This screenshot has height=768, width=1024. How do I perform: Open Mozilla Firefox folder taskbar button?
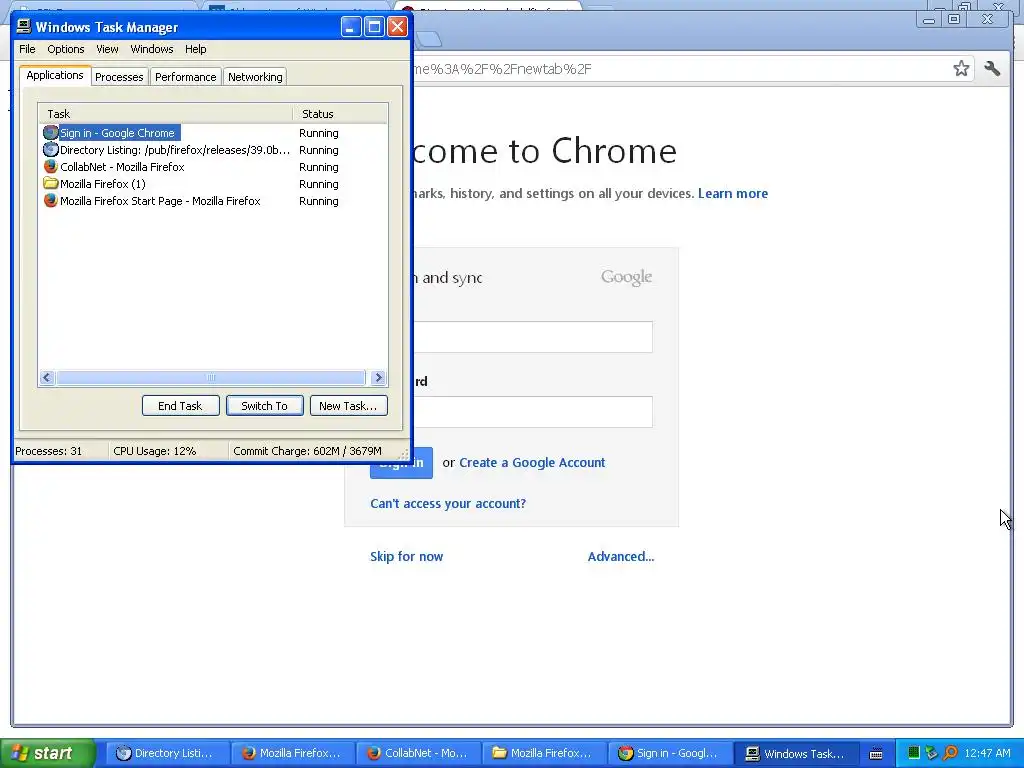544,753
